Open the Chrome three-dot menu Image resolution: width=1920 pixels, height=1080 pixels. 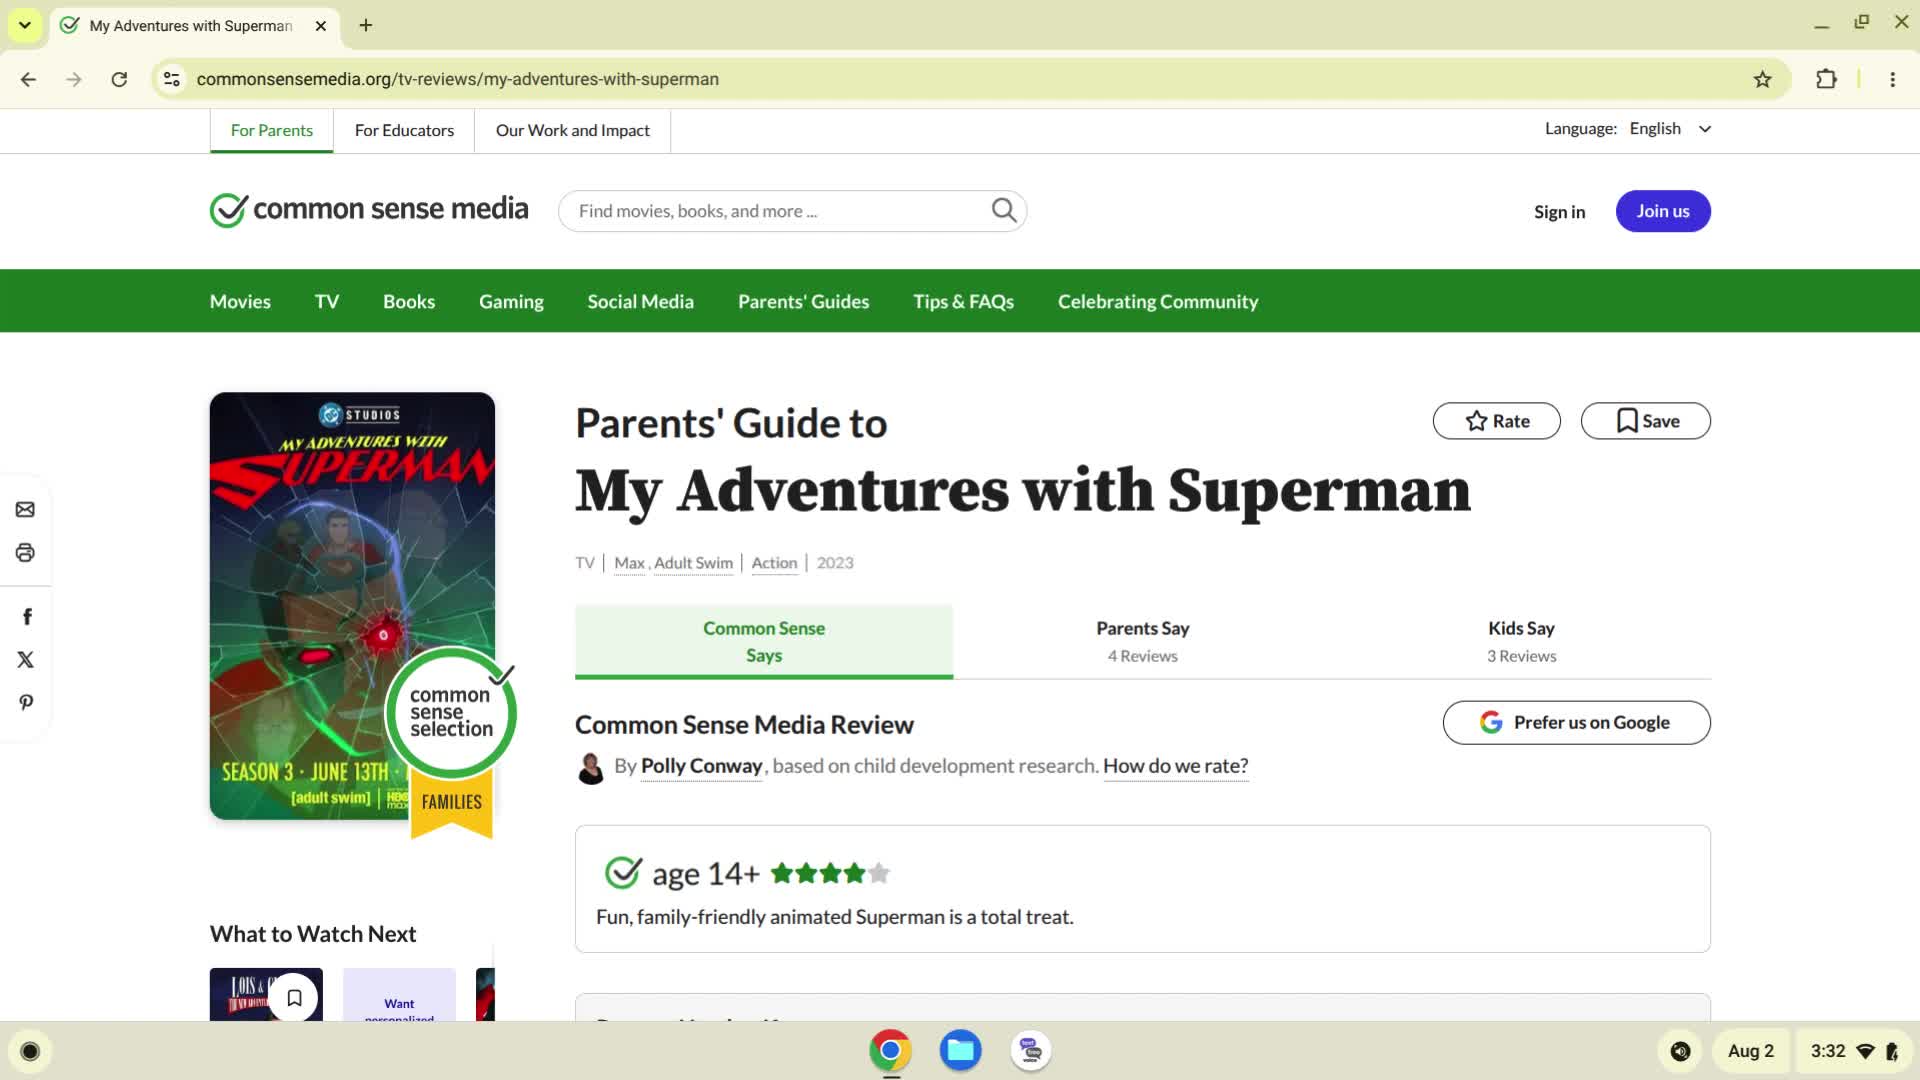[1892, 79]
